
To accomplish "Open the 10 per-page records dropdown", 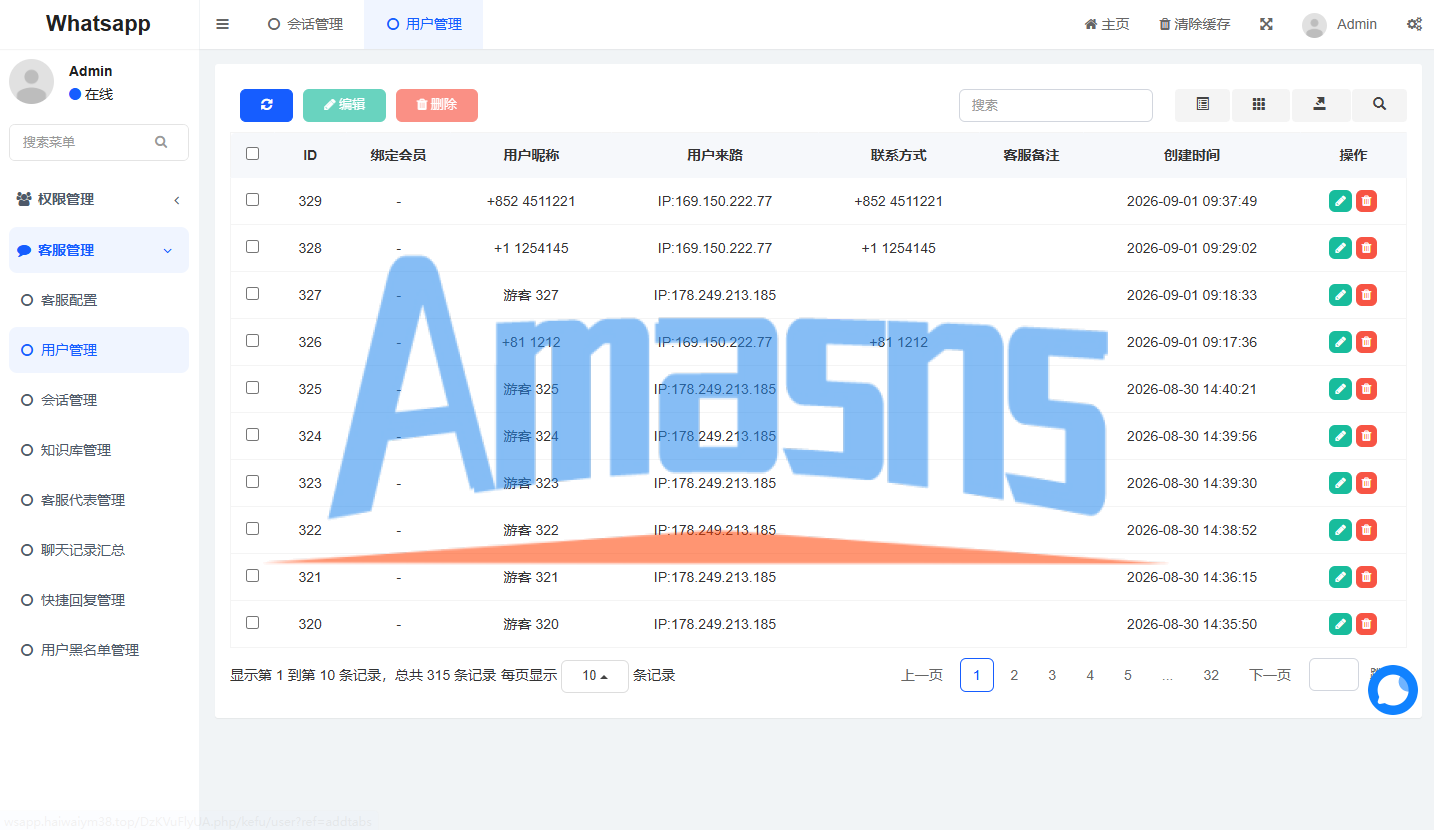I will 595,676.
